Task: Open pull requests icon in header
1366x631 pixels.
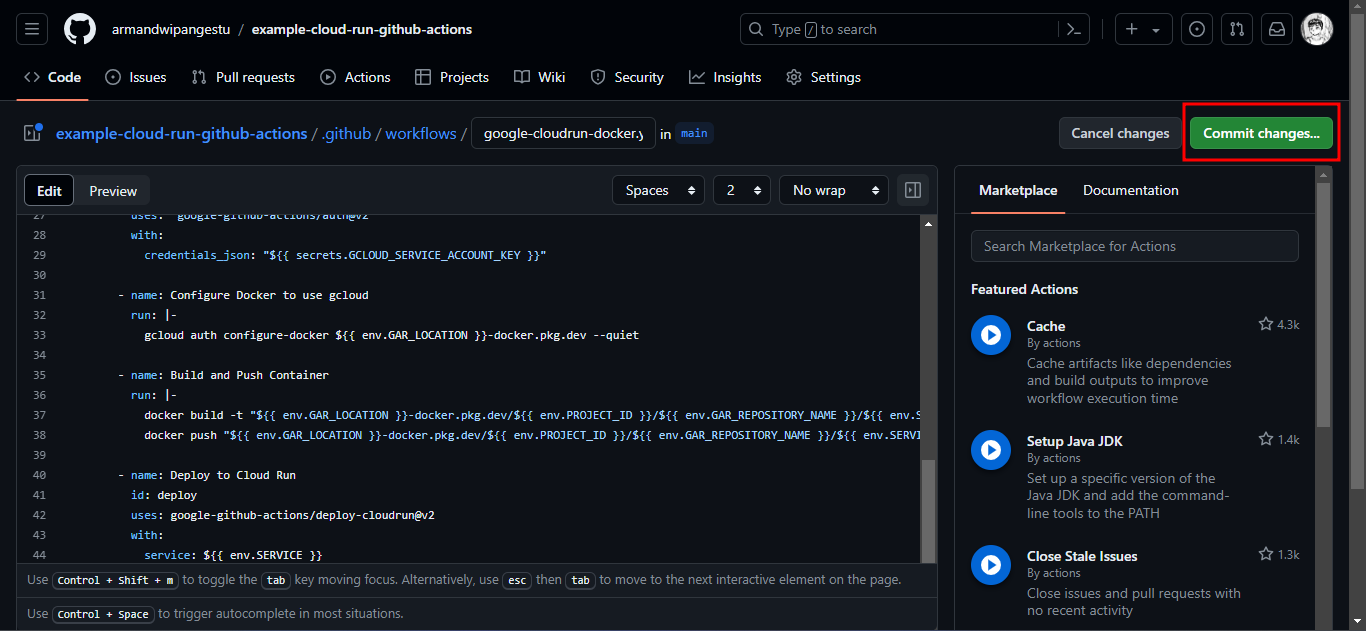Action: [x=1237, y=29]
